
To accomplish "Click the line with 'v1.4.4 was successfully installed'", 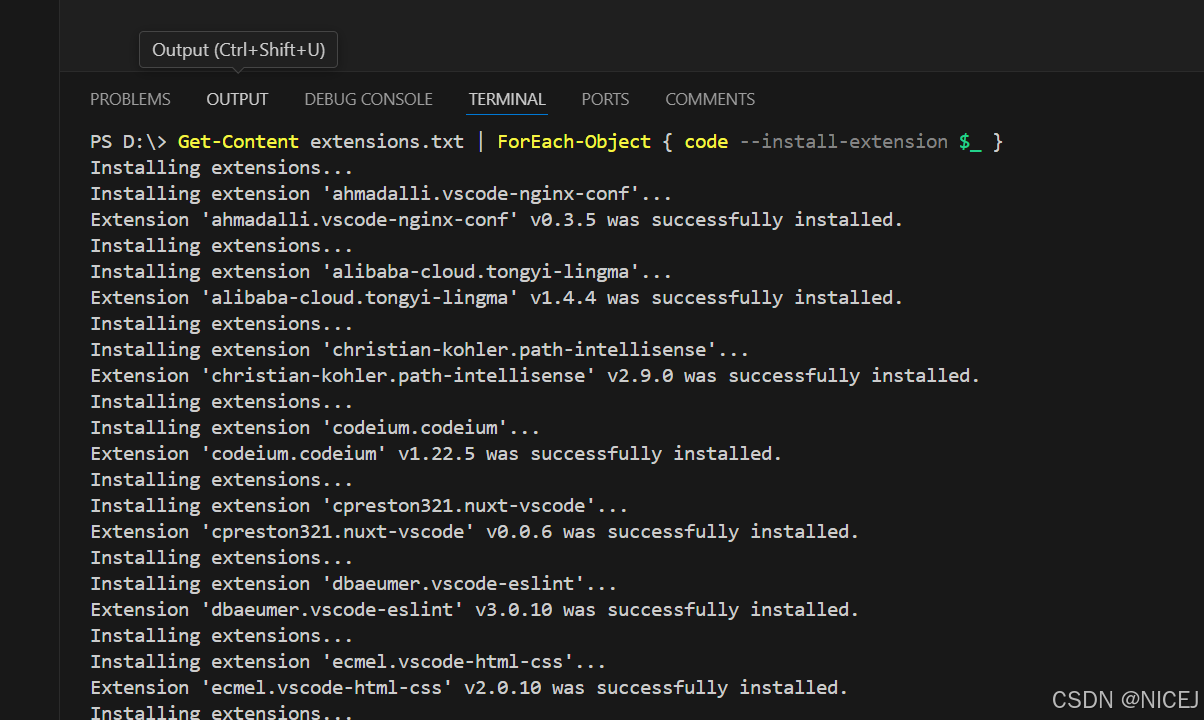I will tap(497, 298).
